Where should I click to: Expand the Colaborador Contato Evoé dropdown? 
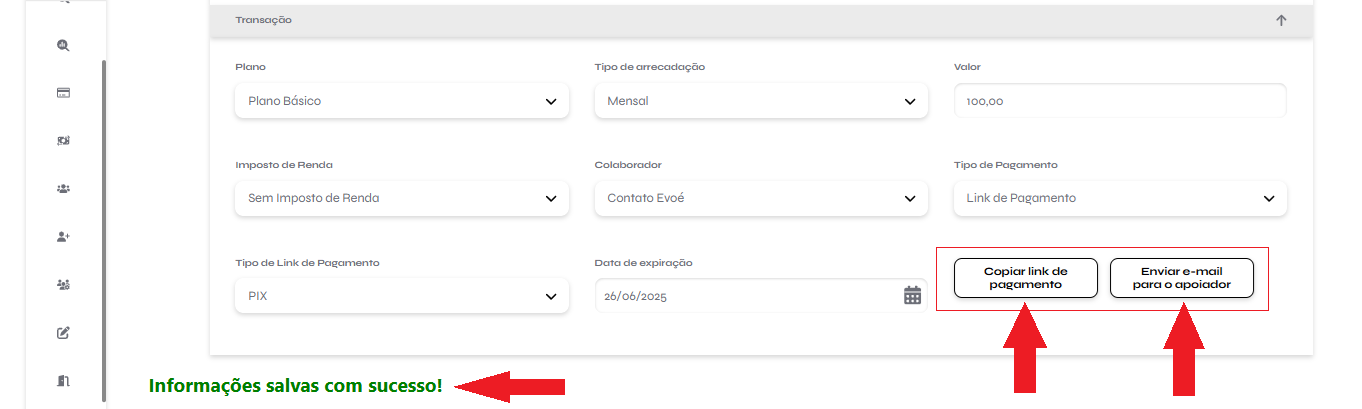[x=761, y=198]
